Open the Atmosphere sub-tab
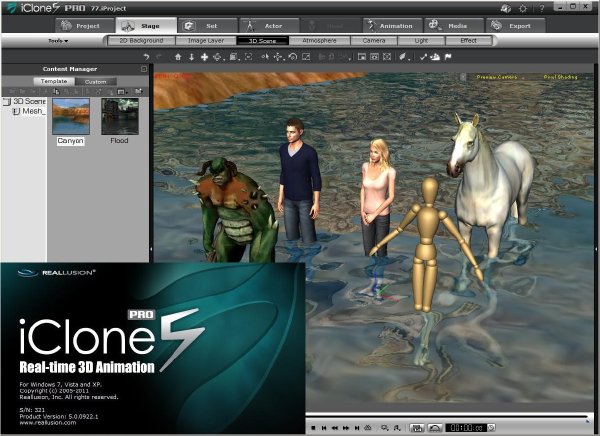This screenshot has width=600, height=436. point(319,41)
